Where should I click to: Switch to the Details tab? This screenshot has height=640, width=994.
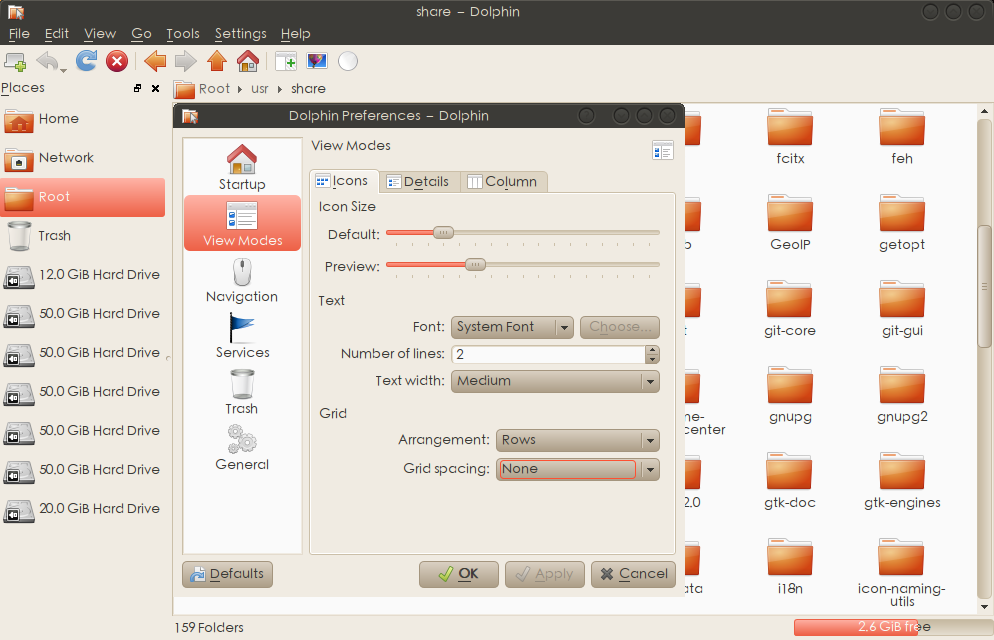point(419,182)
